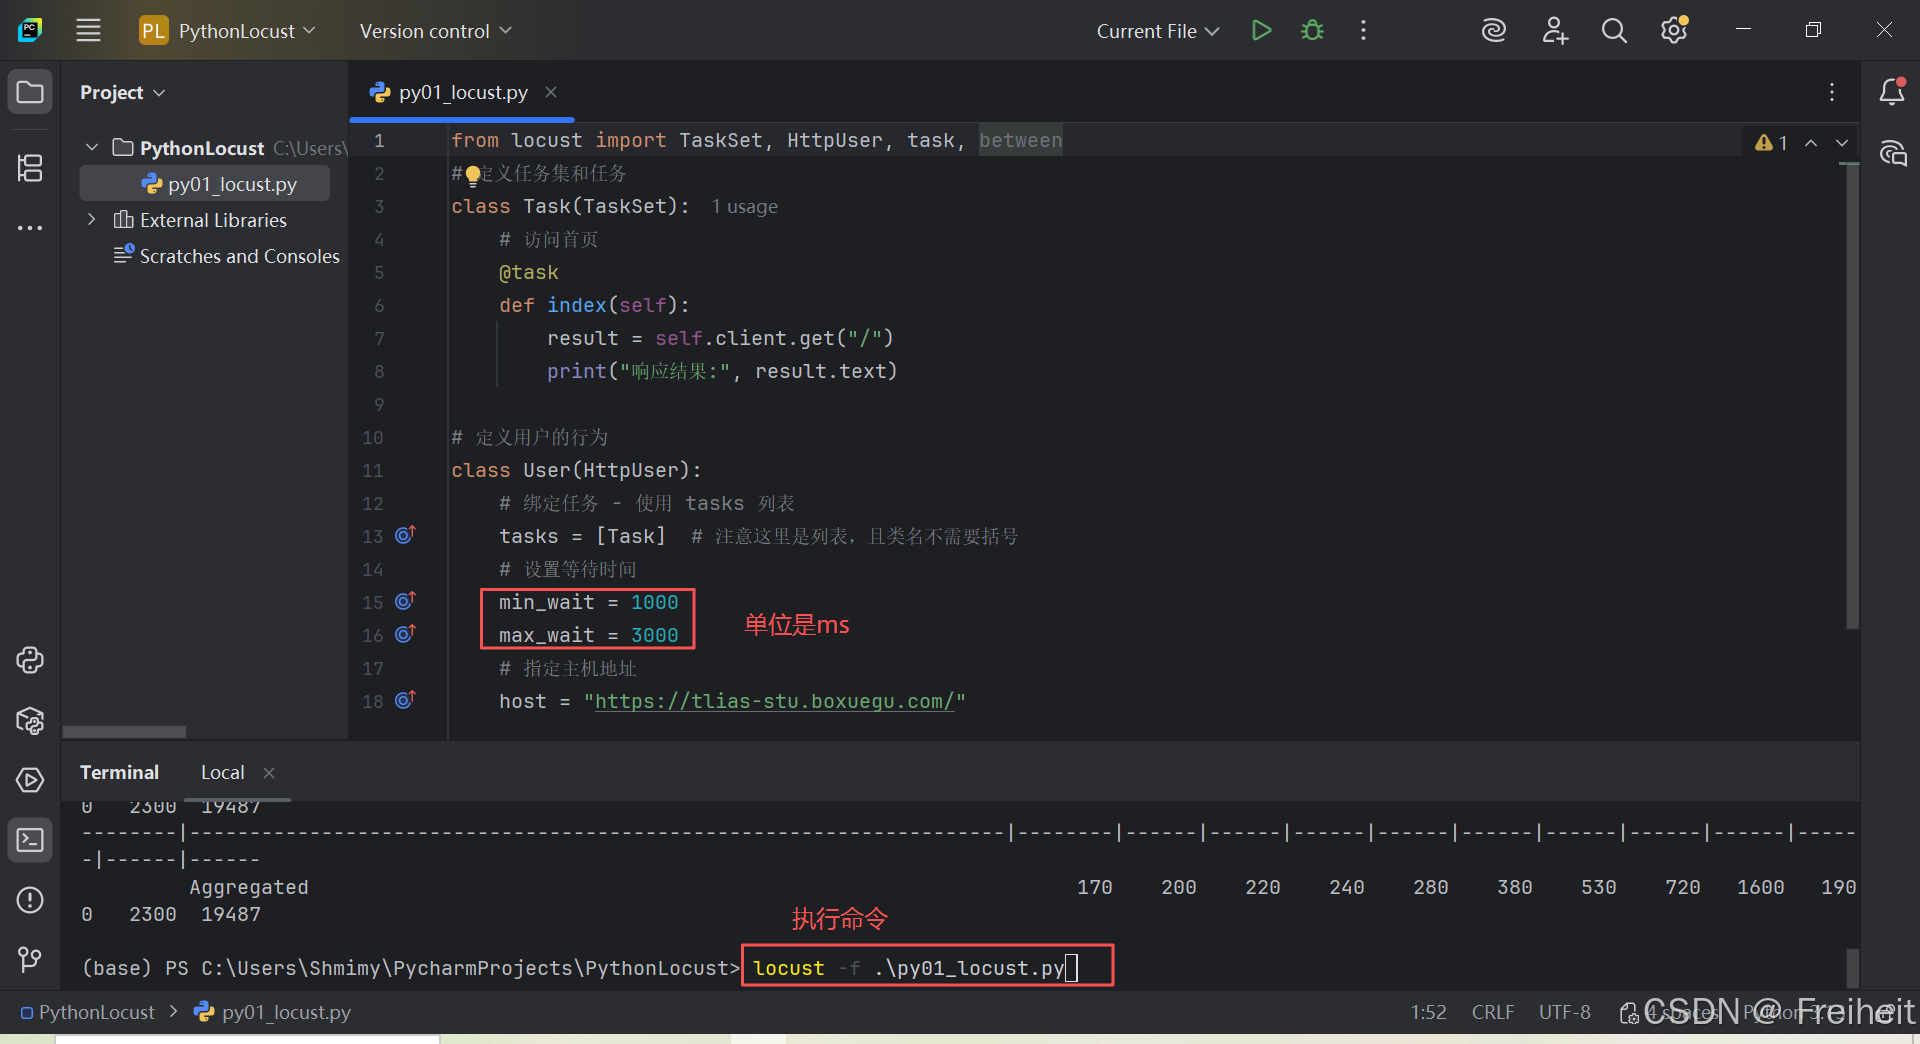Image resolution: width=1920 pixels, height=1044 pixels.
Task: Click the word between on line 1
Action: 1021,141
